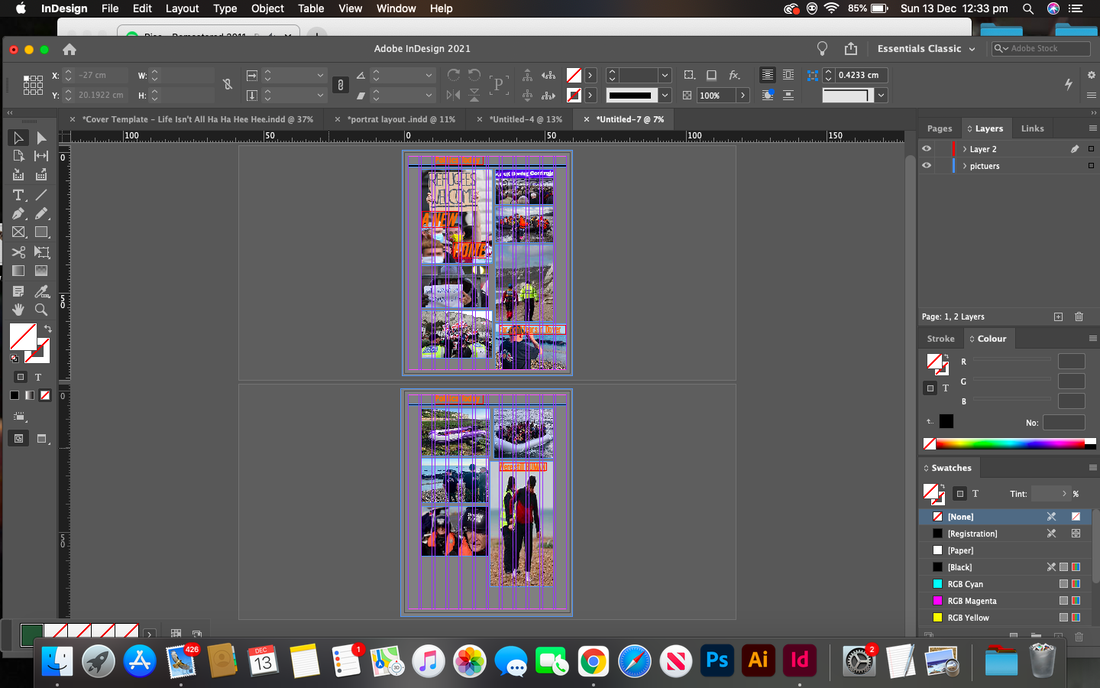Open the shear angle dropdown
1100x688 pixels.
click(x=429, y=95)
